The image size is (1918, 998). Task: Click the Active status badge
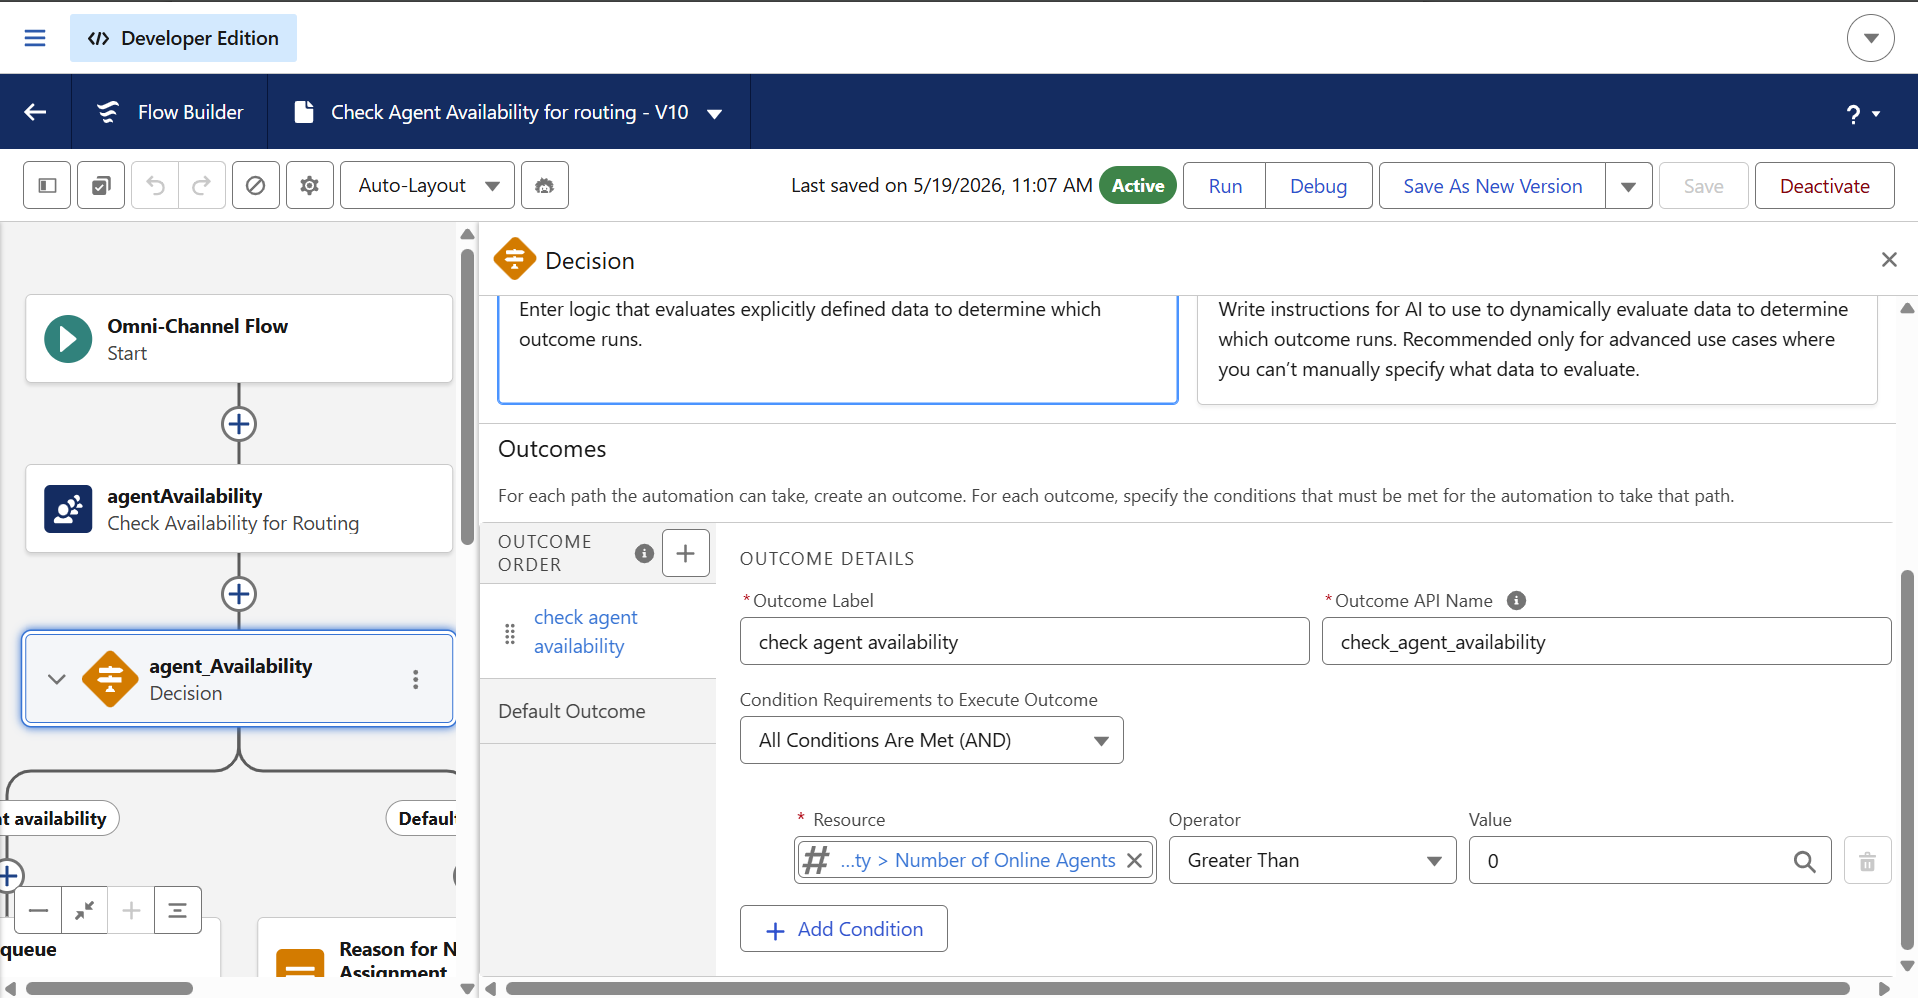tap(1138, 185)
